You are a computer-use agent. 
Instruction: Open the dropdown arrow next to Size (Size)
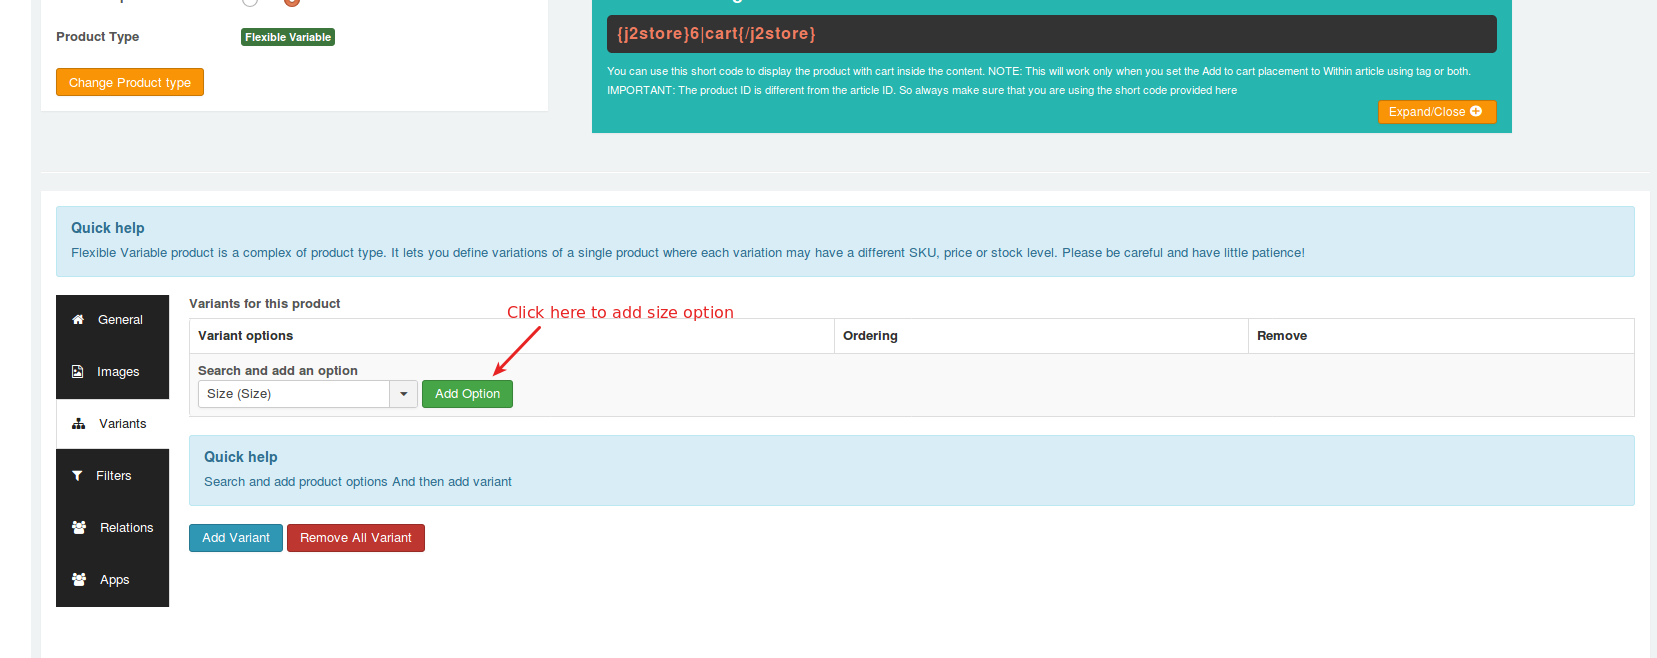pyautogui.click(x=403, y=394)
